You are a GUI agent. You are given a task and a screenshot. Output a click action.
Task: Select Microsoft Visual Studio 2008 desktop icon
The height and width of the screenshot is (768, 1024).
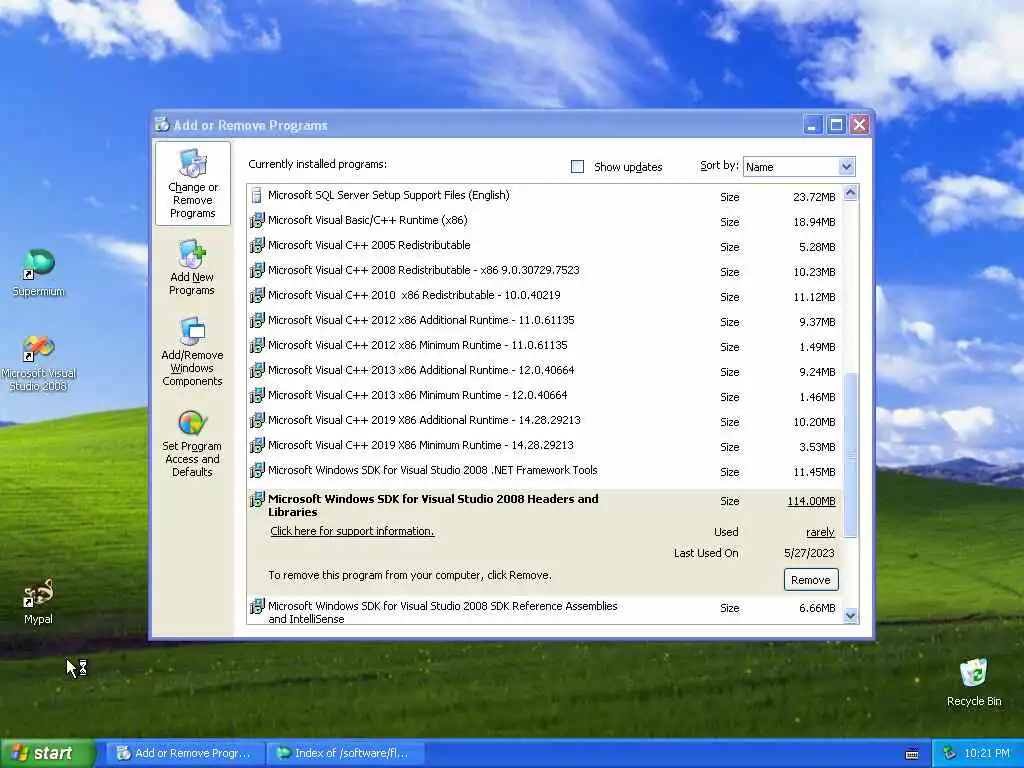(38, 363)
